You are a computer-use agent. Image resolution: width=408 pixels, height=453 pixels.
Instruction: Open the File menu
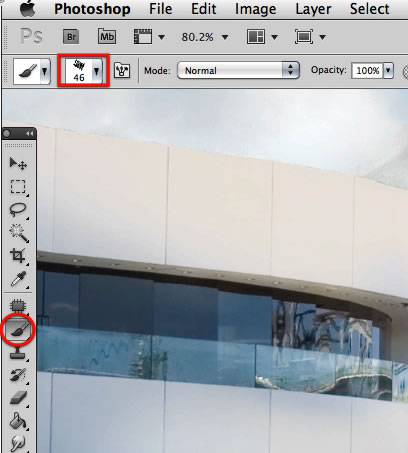point(160,9)
